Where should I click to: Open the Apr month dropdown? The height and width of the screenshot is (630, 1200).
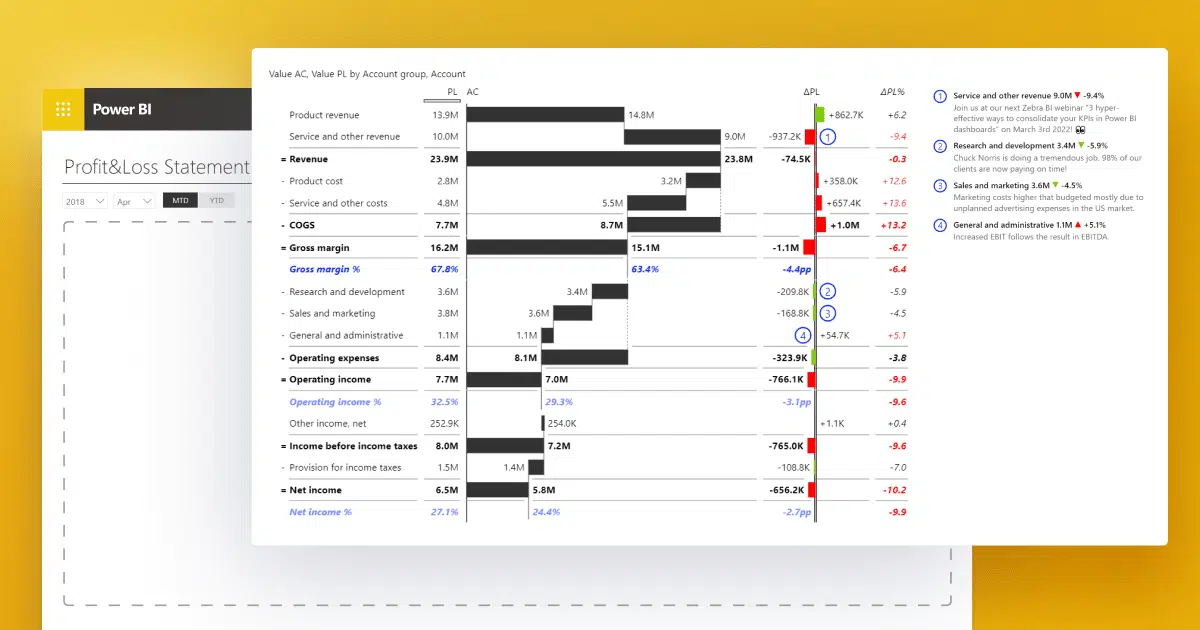point(134,200)
